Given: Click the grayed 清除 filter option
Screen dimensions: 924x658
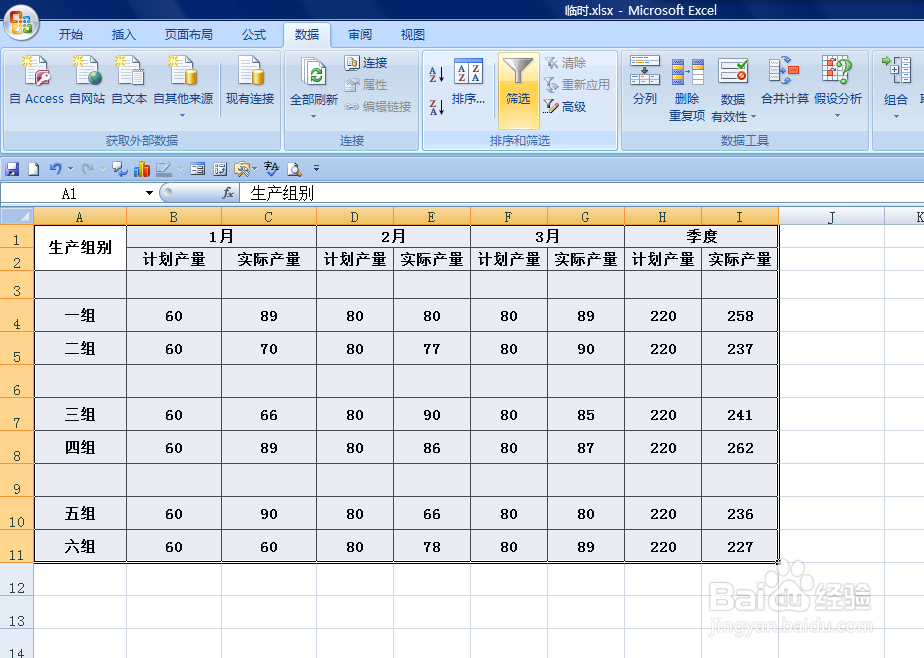Looking at the screenshot, I should (x=568, y=64).
